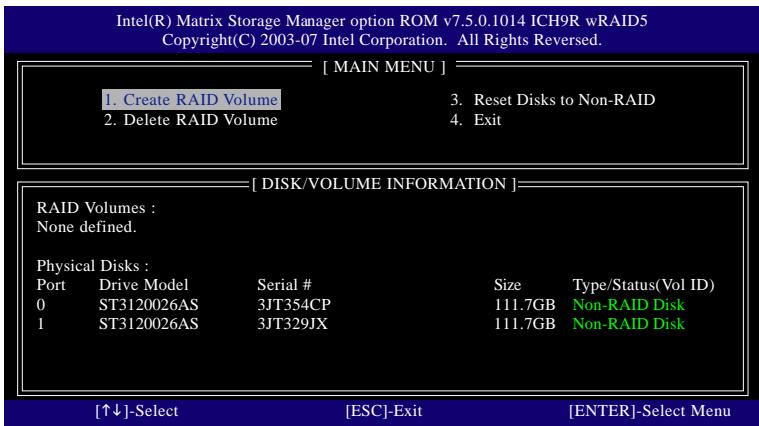Click the Physical Disks label
Screen dimensions: 759x426
[92, 266]
